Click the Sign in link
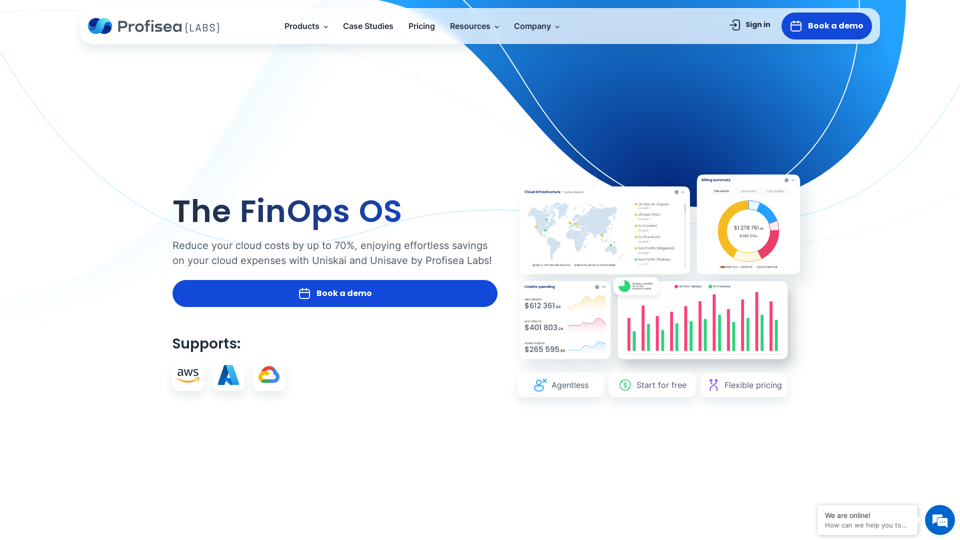 tap(750, 25)
